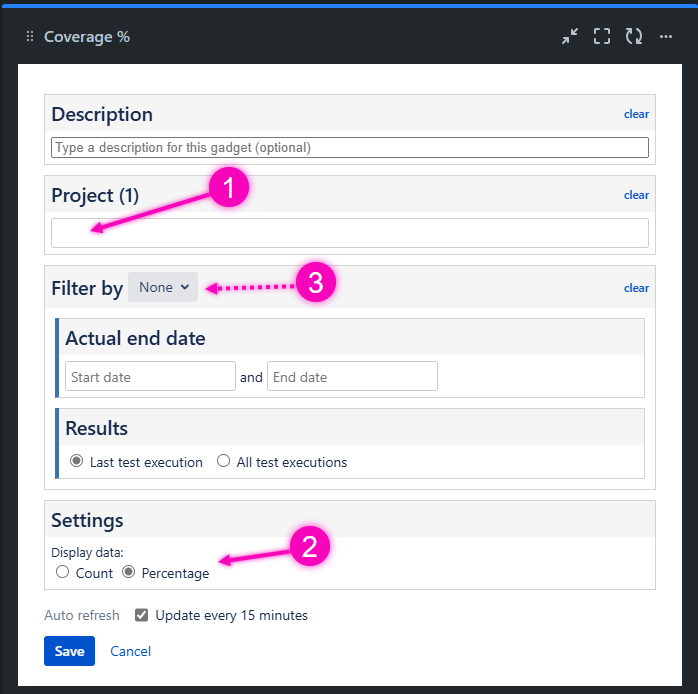698x694 pixels.
Task: Select All test executions option
Action: point(224,462)
